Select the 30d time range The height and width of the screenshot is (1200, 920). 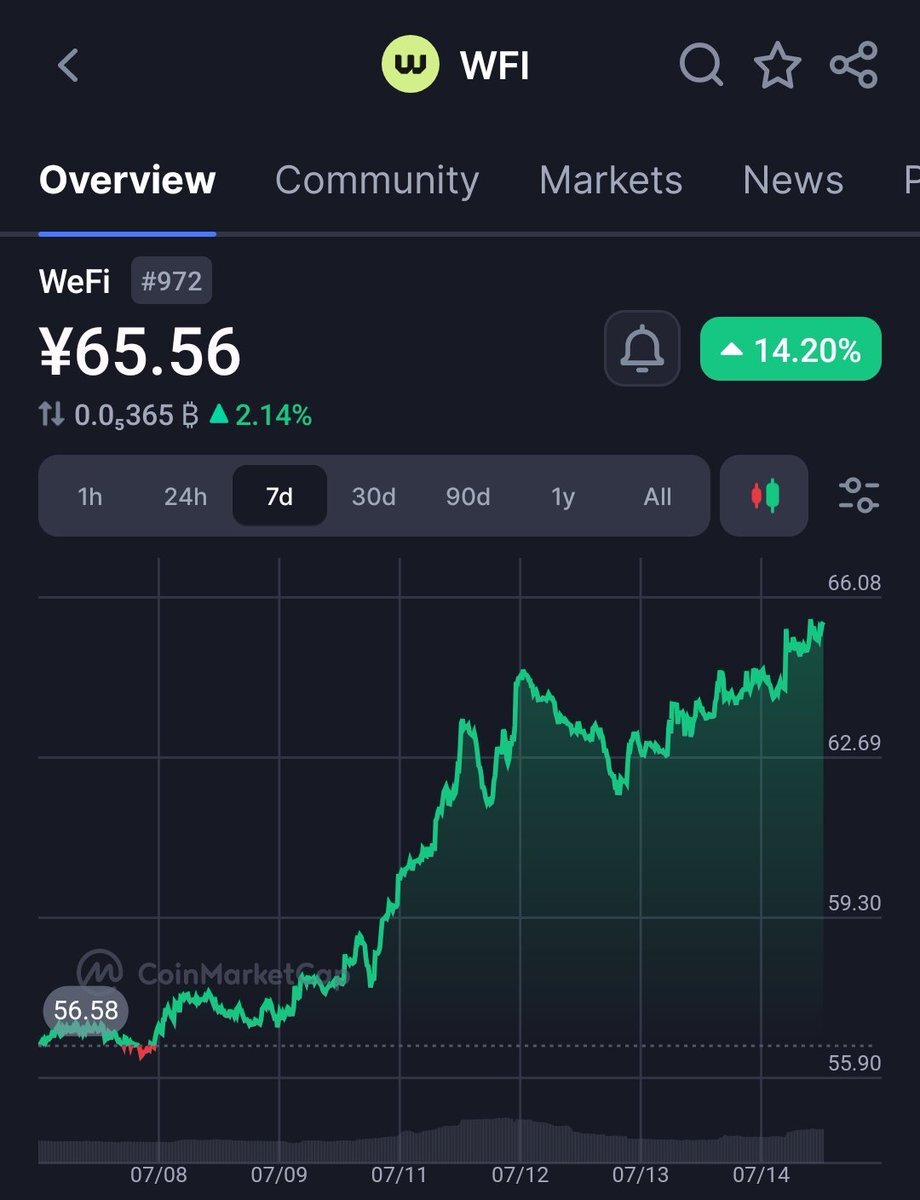[374, 496]
